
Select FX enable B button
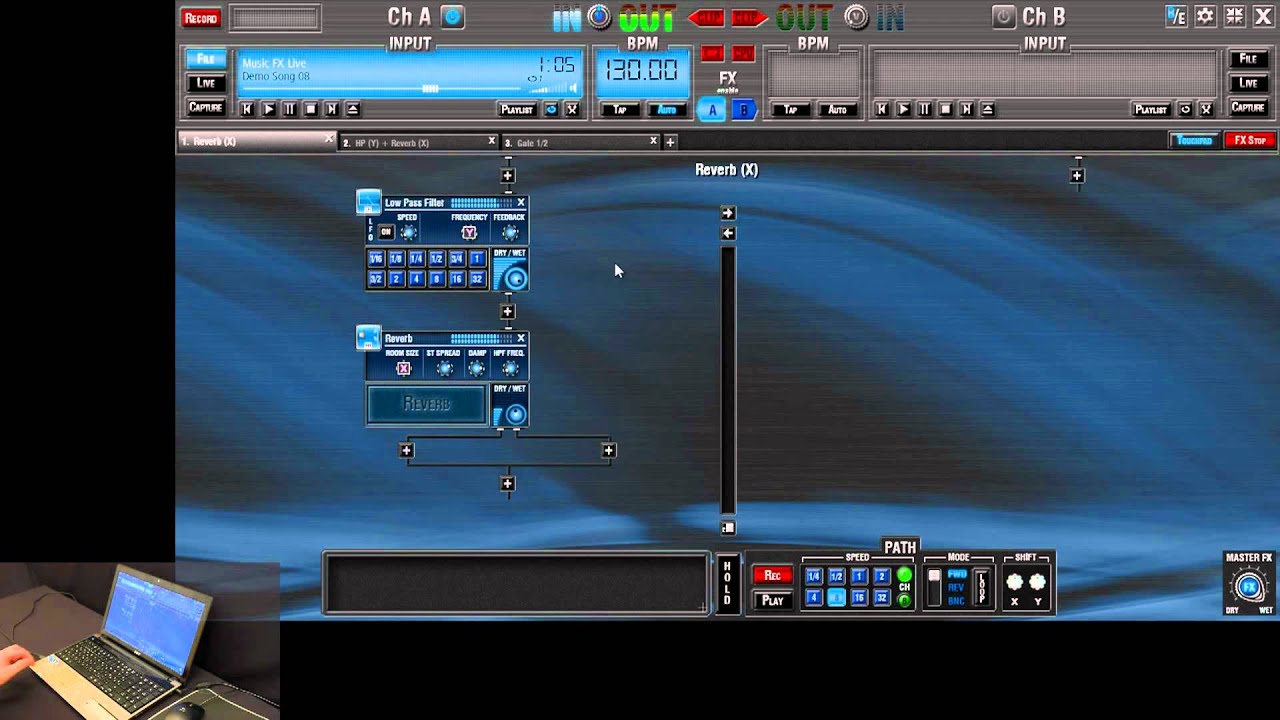[x=743, y=110]
